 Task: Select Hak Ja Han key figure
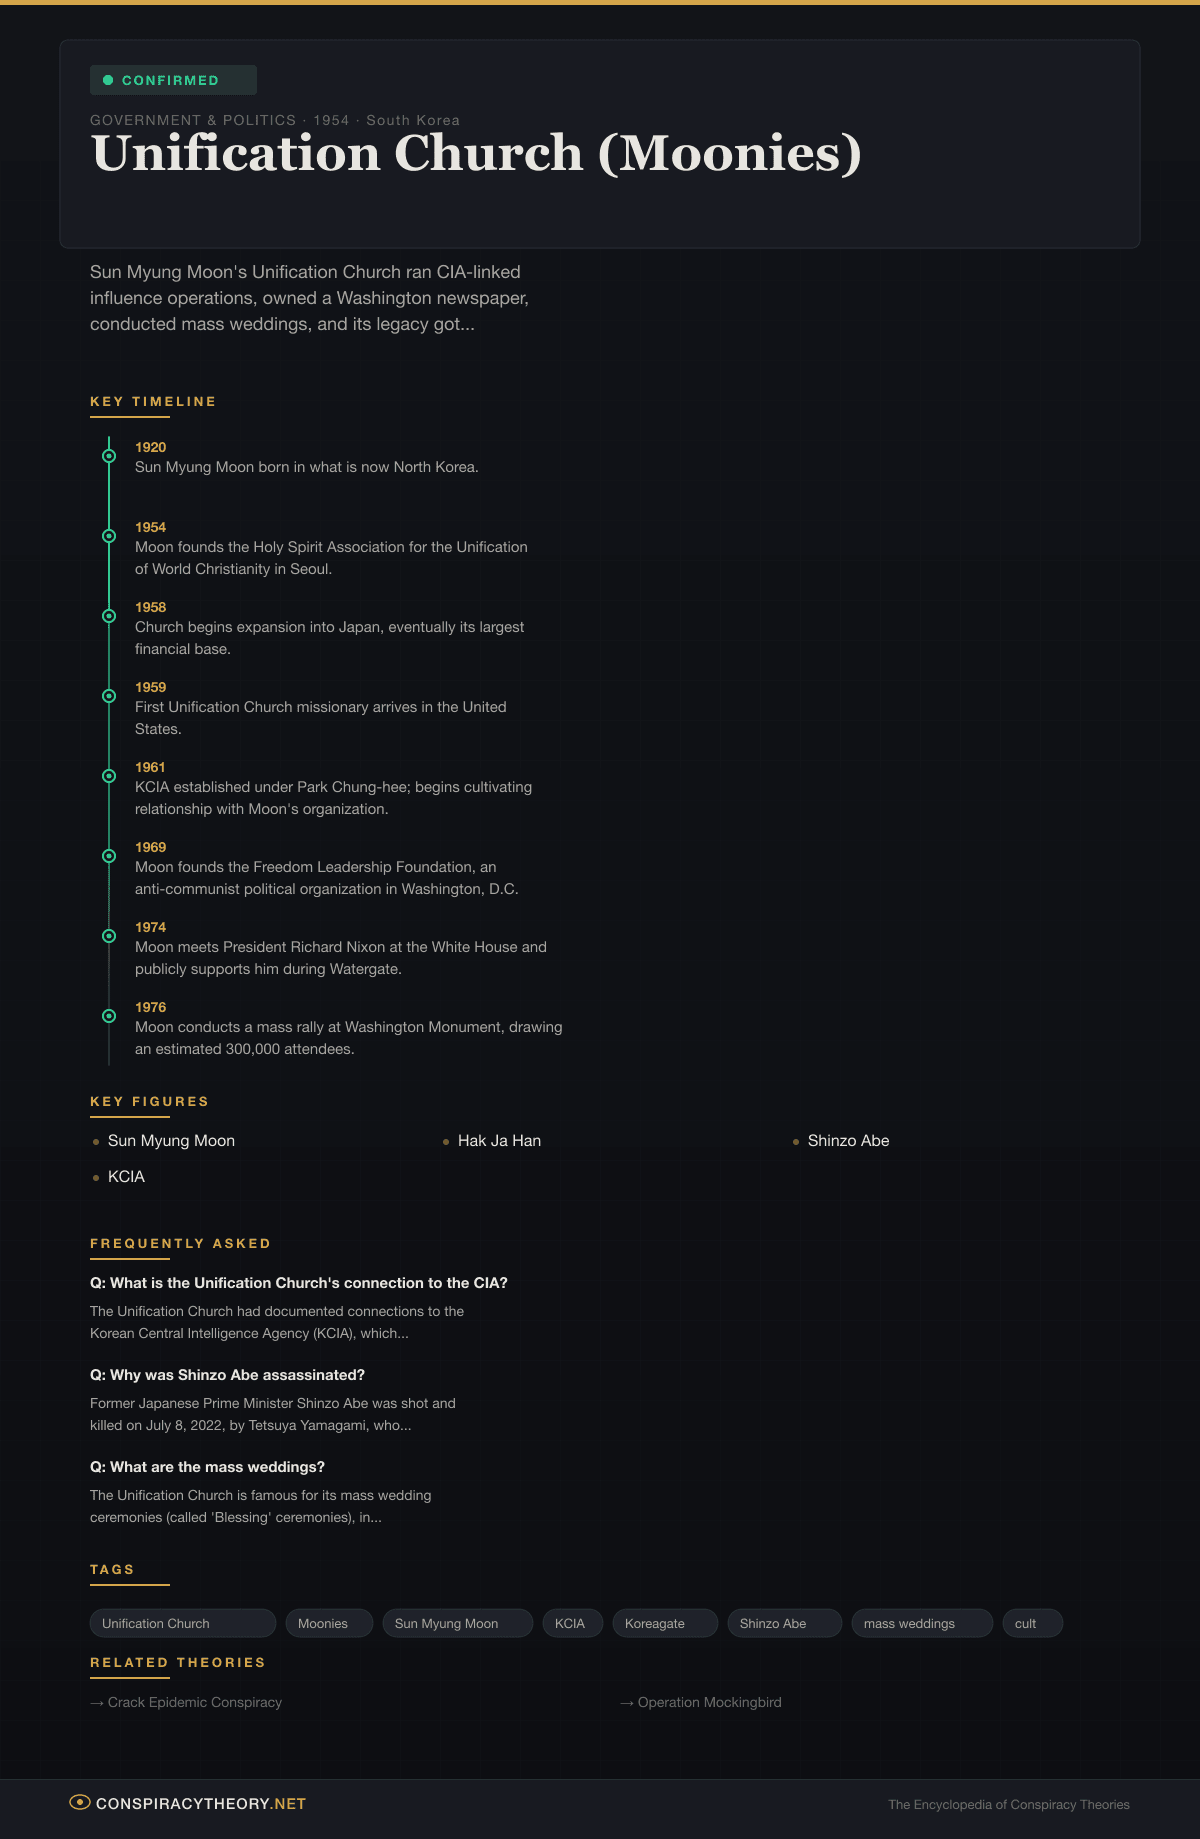499,1141
